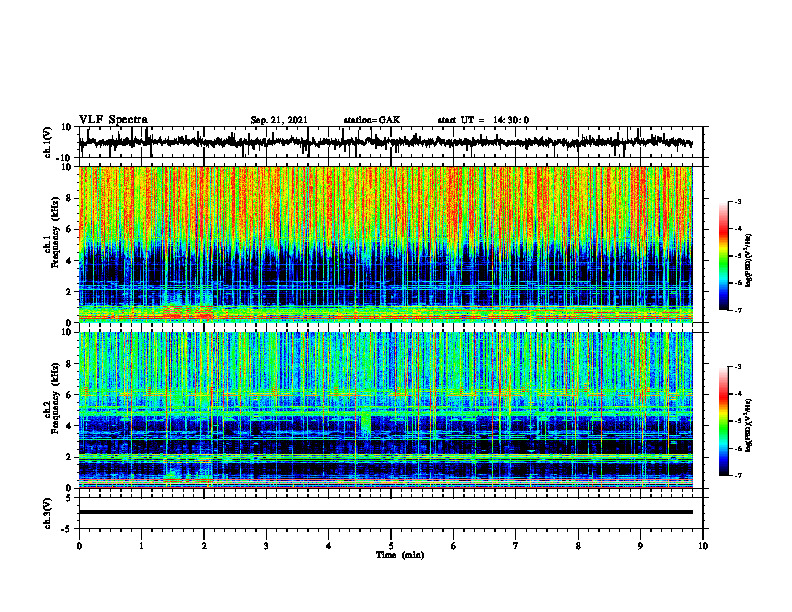Click the time axis tick label "9"
Screen dimensions: 792x612
640,546
